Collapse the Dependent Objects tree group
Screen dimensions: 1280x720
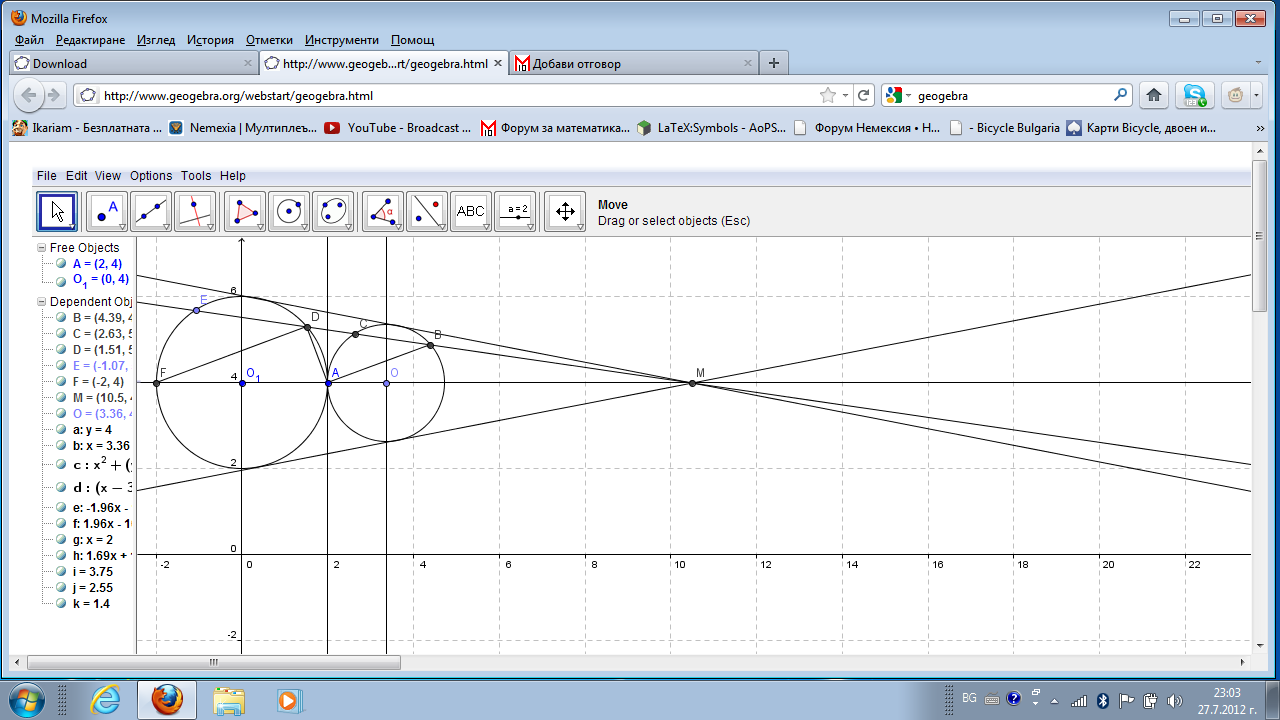41,302
